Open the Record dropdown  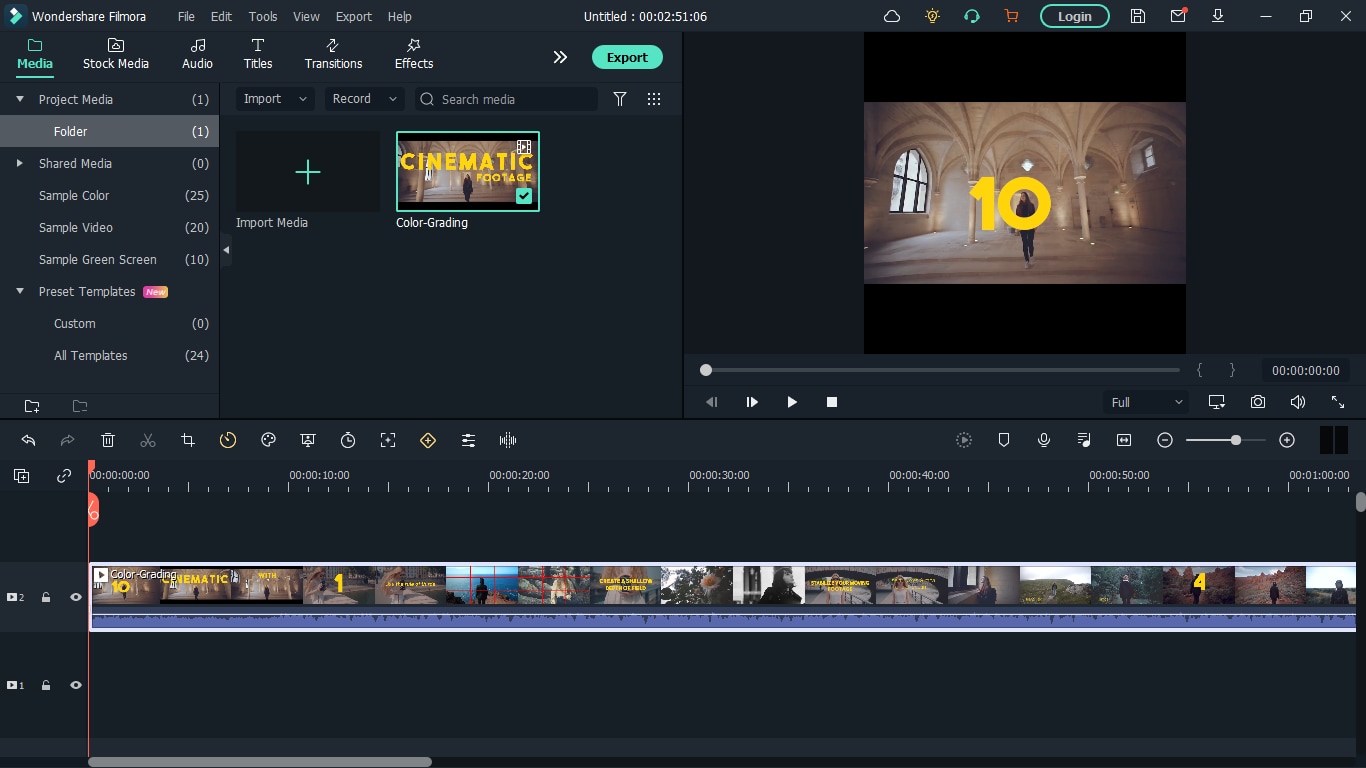pos(364,99)
